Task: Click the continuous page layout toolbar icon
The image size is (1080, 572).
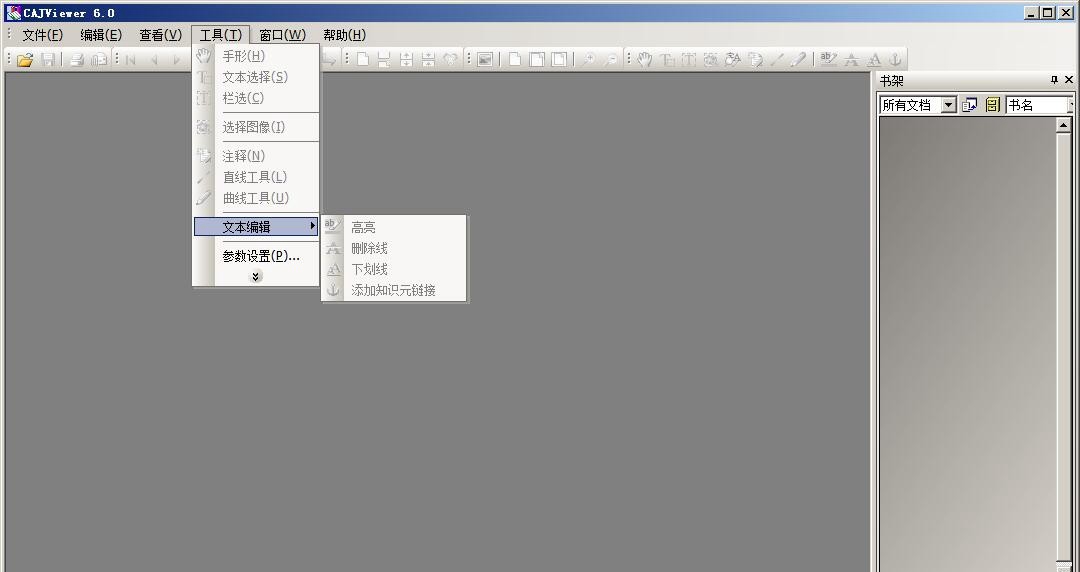Action: [x=384, y=60]
